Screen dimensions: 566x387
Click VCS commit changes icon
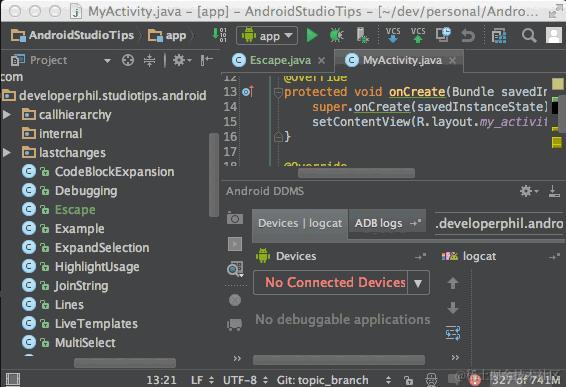click(x=418, y=35)
